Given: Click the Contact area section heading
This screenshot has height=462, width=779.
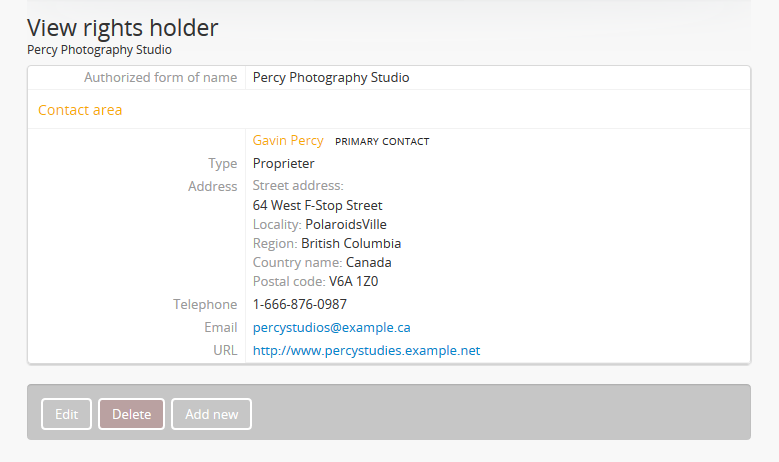Looking at the screenshot, I should [80, 110].
